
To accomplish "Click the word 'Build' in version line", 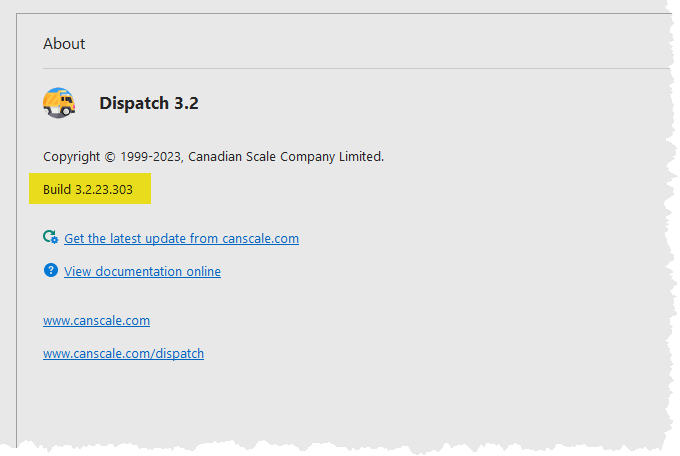I will click(57, 189).
